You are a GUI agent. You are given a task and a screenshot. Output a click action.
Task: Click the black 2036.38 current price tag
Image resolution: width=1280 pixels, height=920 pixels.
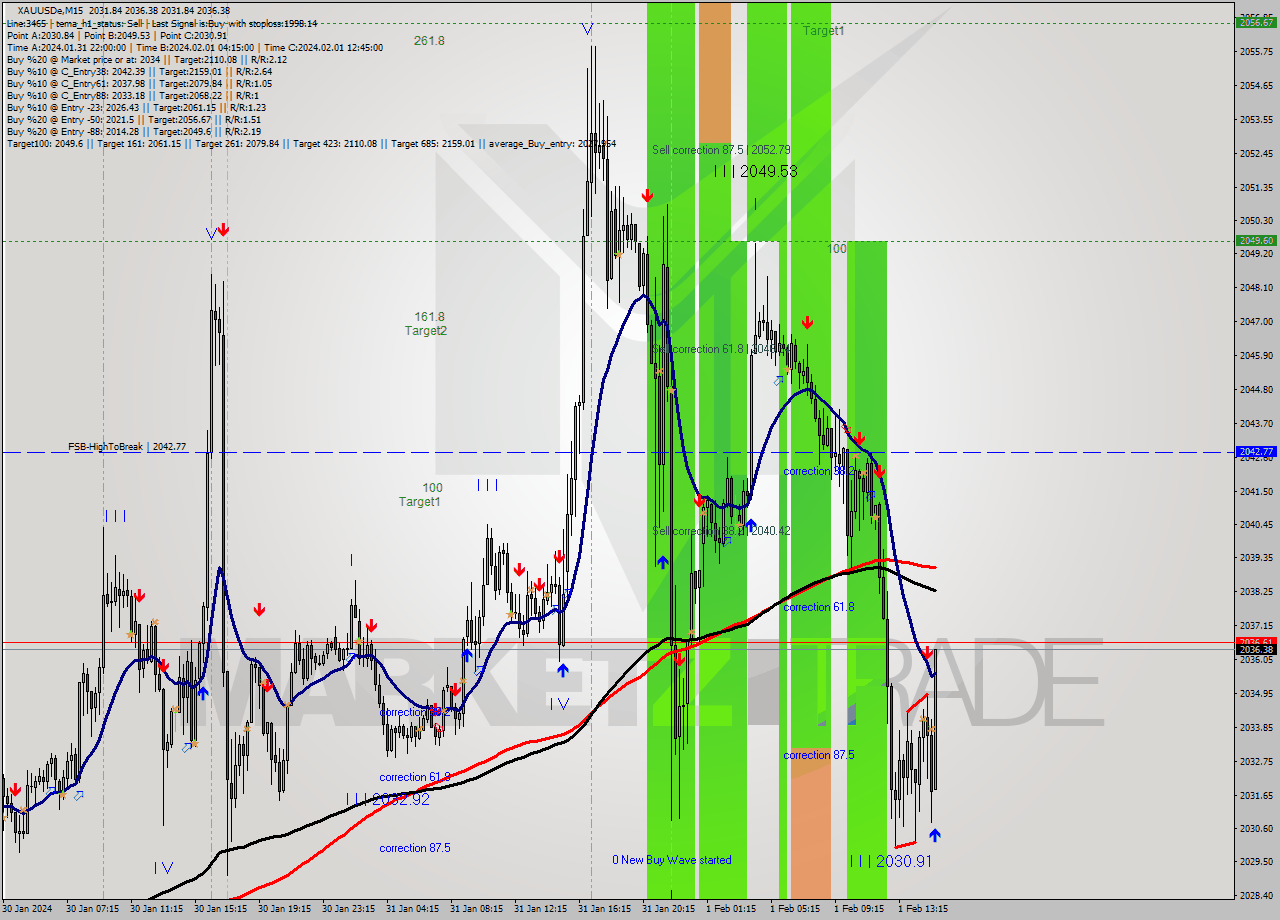1255,649
